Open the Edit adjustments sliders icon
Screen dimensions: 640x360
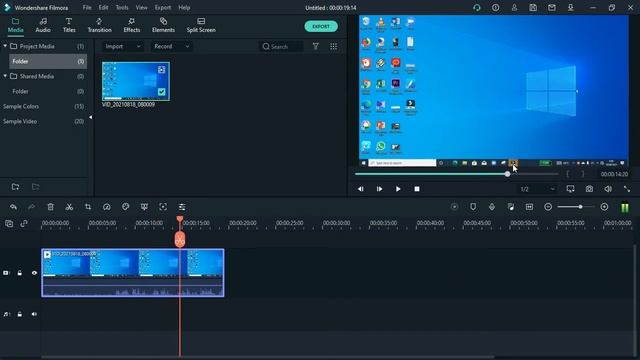(182, 207)
